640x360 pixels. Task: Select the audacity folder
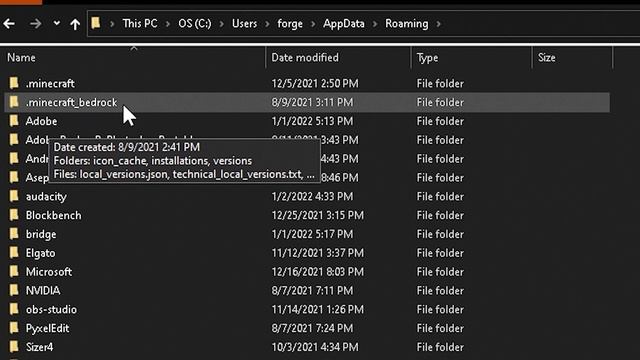[x=307, y=196]
